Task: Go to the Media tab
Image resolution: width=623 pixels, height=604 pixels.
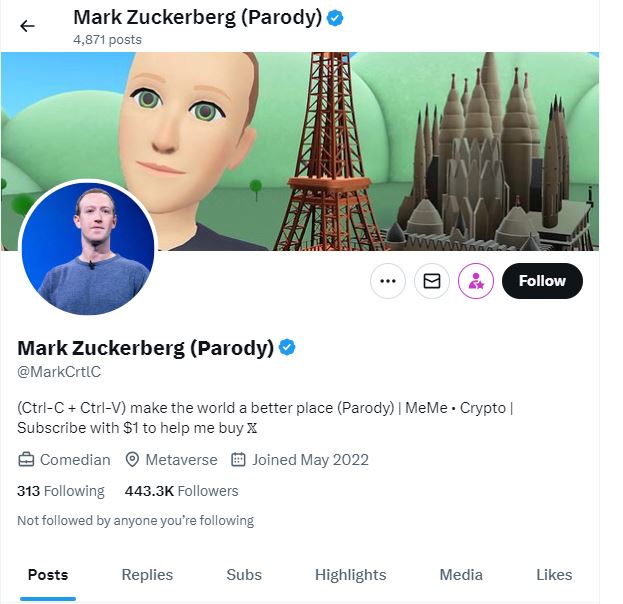Action: point(461,574)
